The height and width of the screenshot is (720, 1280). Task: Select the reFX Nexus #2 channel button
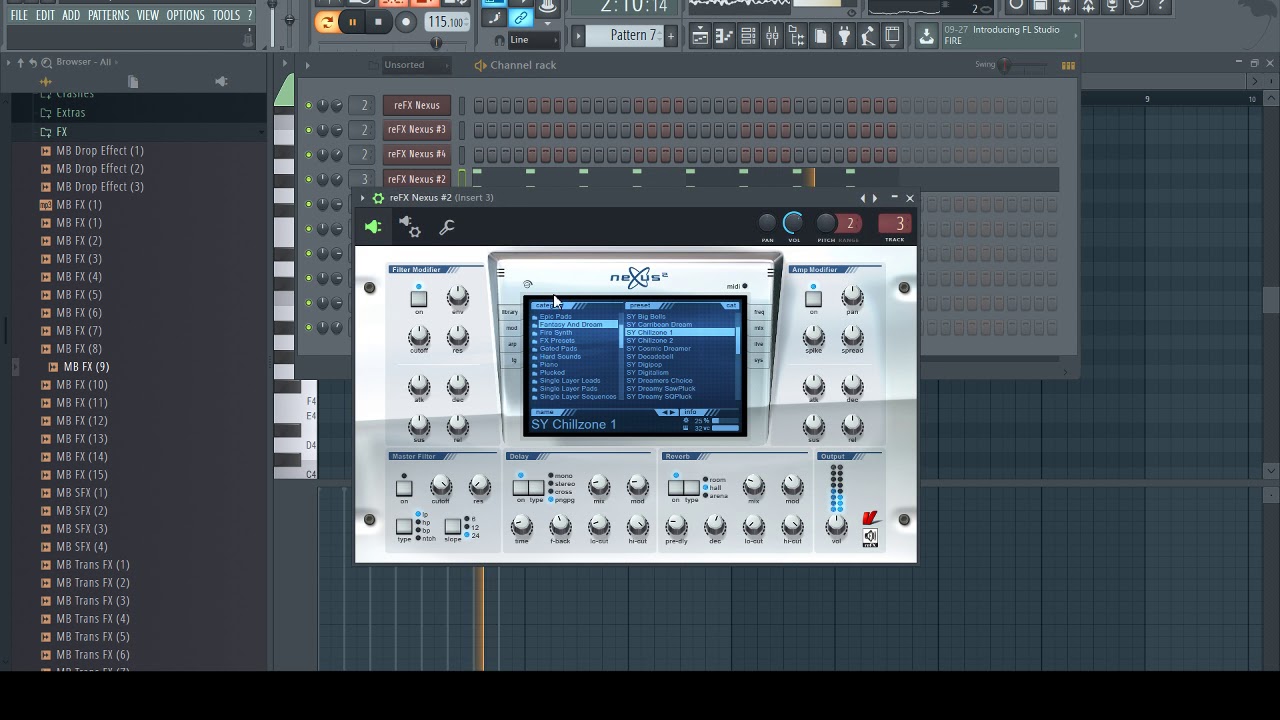tap(417, 179)
